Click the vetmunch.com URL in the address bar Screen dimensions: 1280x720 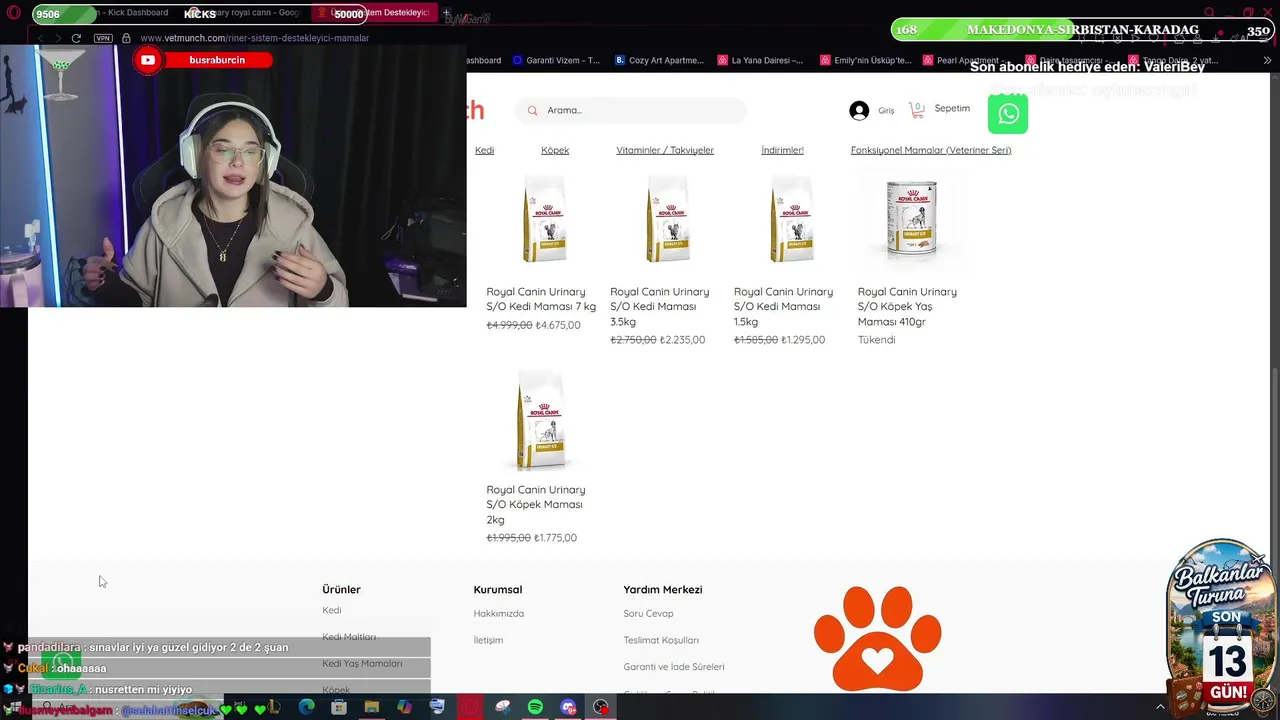(255, 38)
